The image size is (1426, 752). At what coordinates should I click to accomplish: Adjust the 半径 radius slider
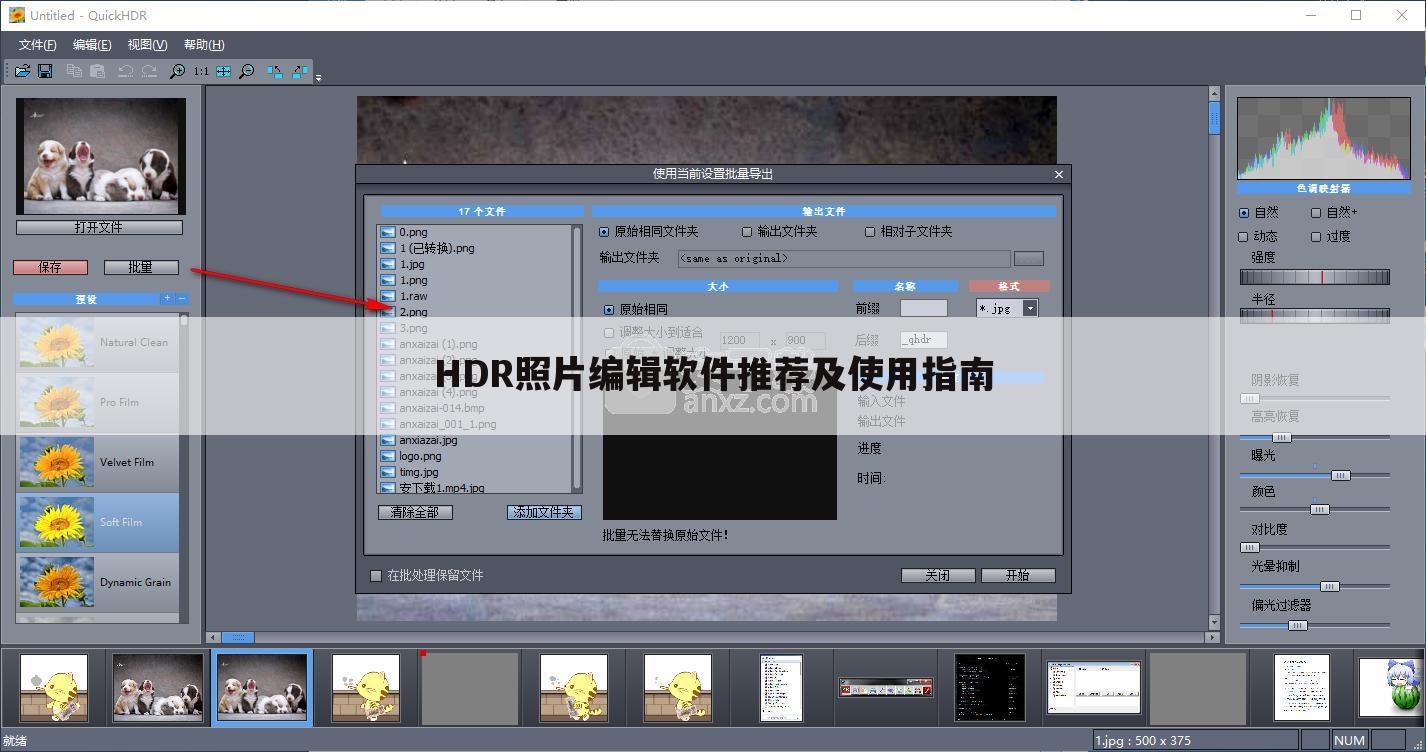point(1315,315)
